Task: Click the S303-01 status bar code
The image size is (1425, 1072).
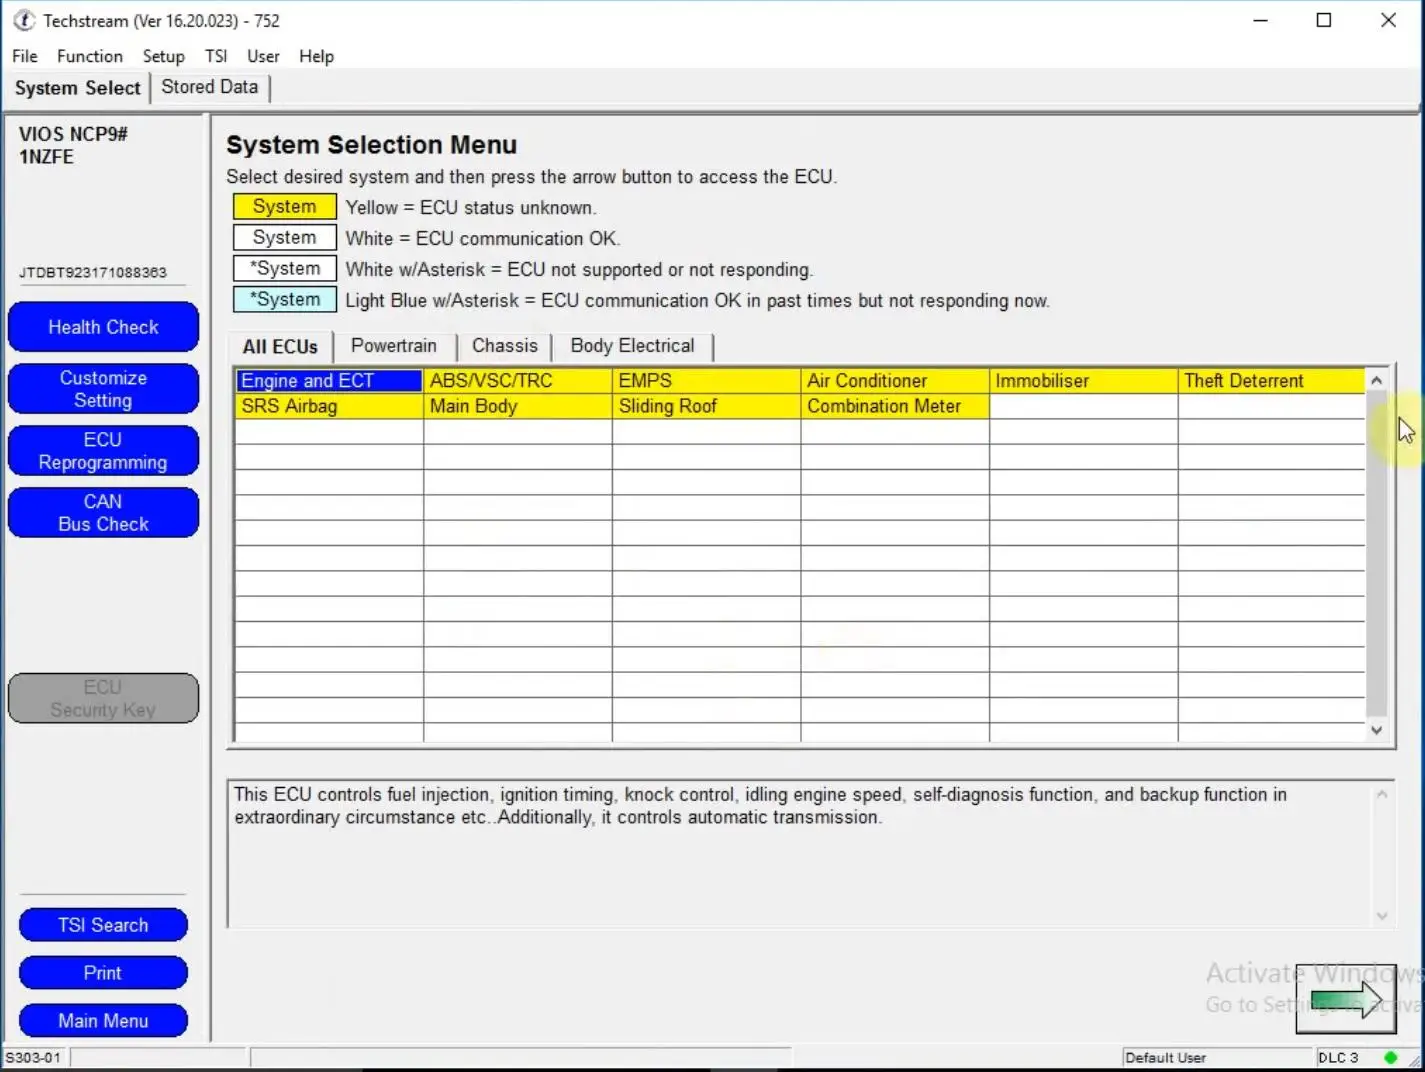Action: pyautogui.click(x=33, y=1057)
